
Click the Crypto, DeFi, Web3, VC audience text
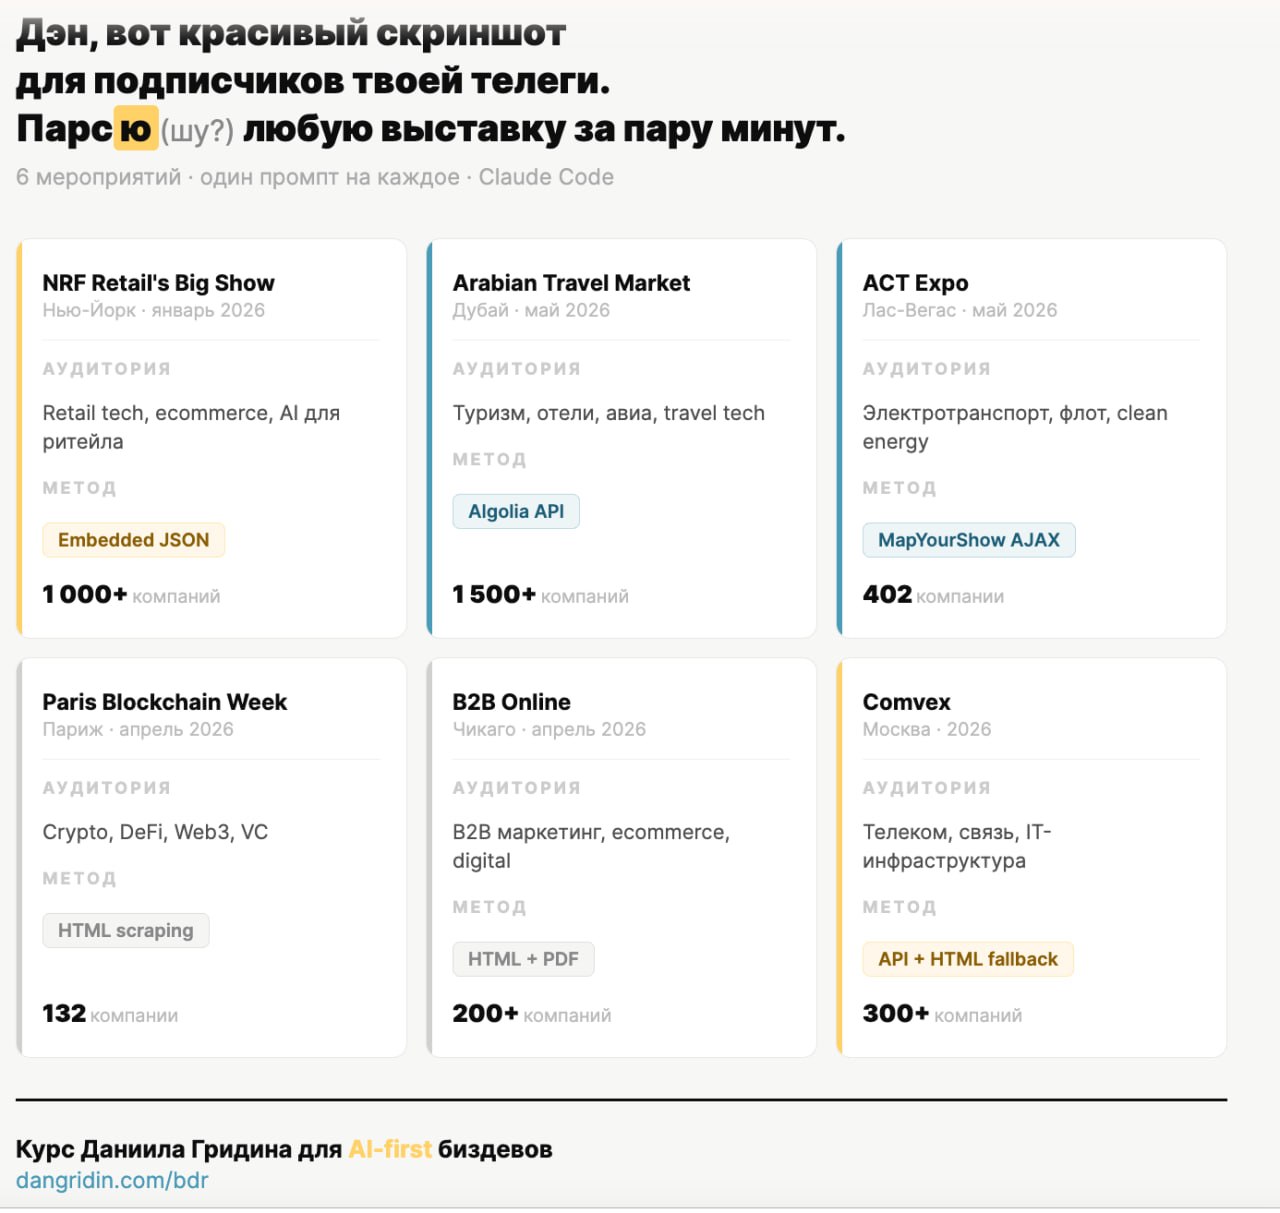point(155,832)
